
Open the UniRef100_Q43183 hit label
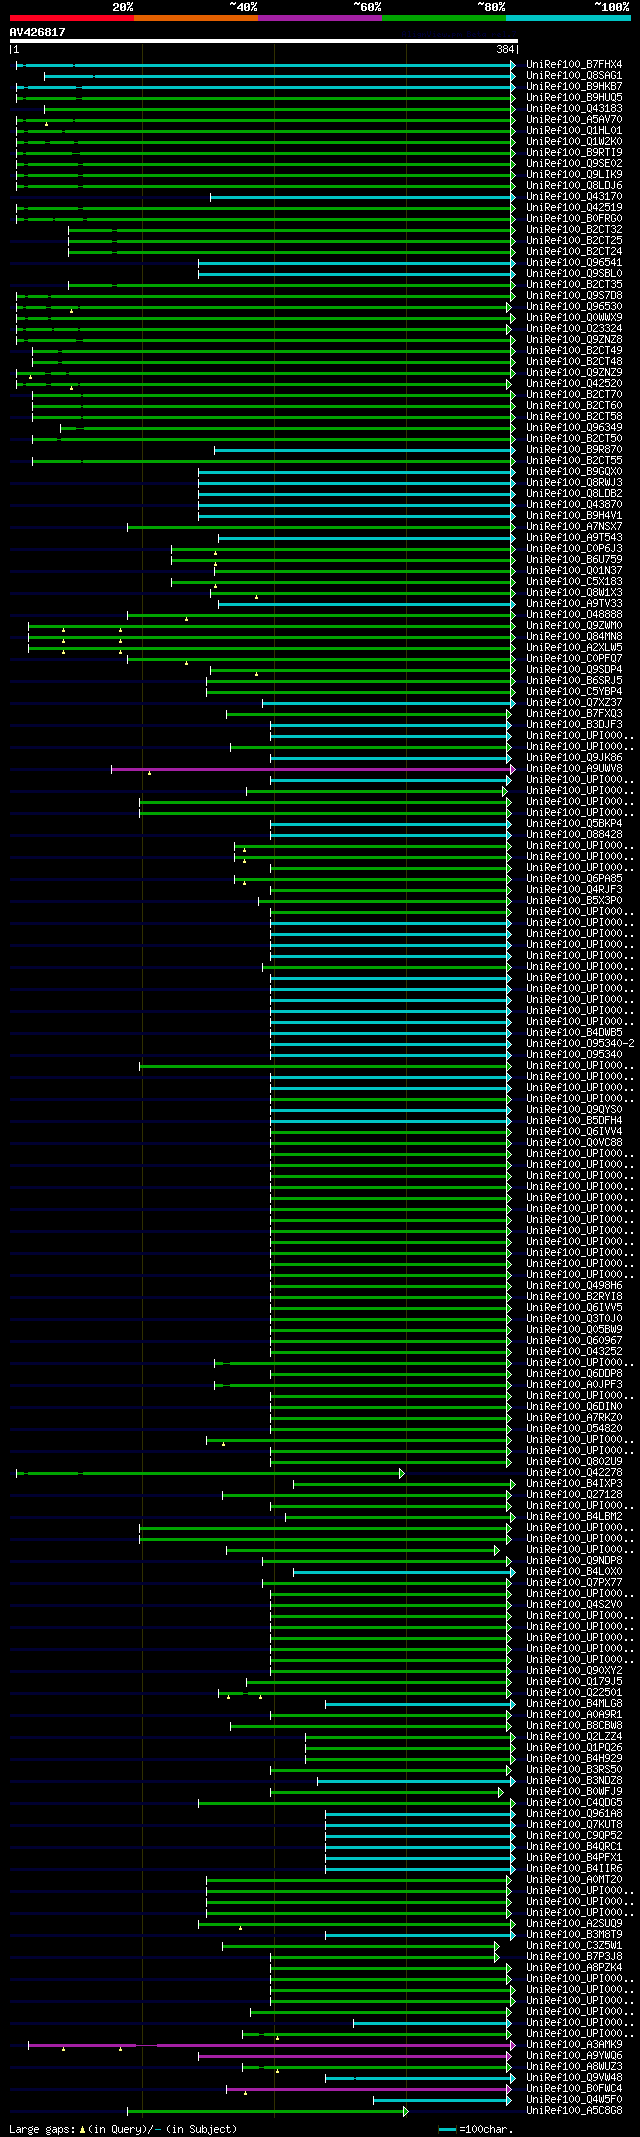(x=574, y=109)
